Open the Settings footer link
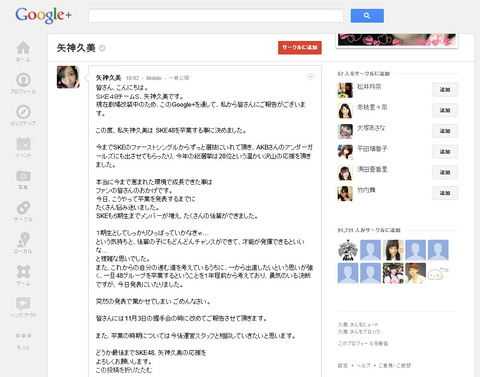 (343, 365)
